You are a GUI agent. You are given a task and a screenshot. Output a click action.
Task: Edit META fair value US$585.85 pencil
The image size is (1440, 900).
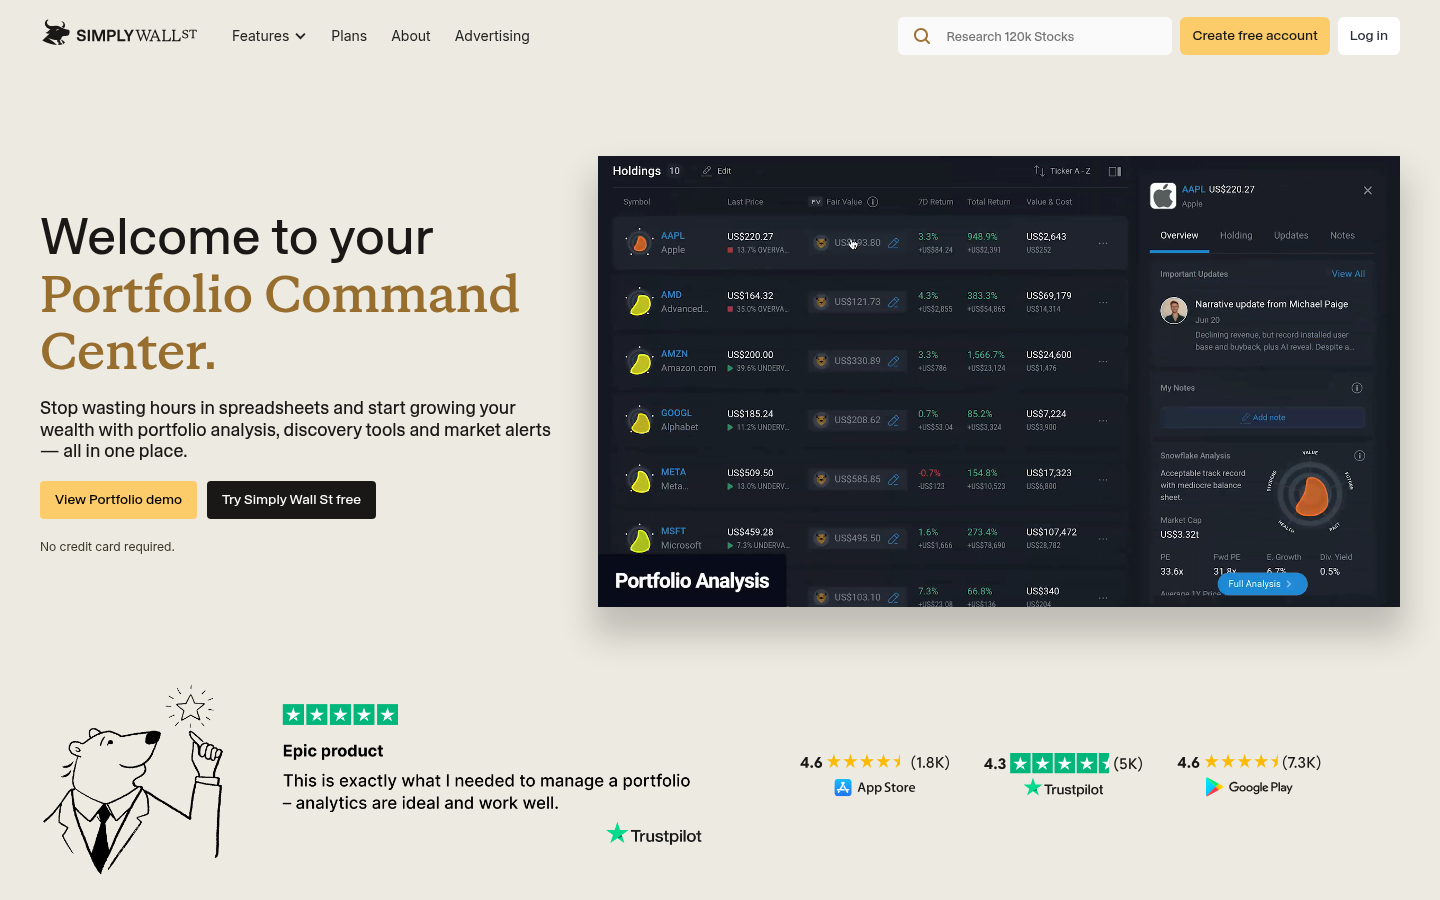[x=894, y=479]
